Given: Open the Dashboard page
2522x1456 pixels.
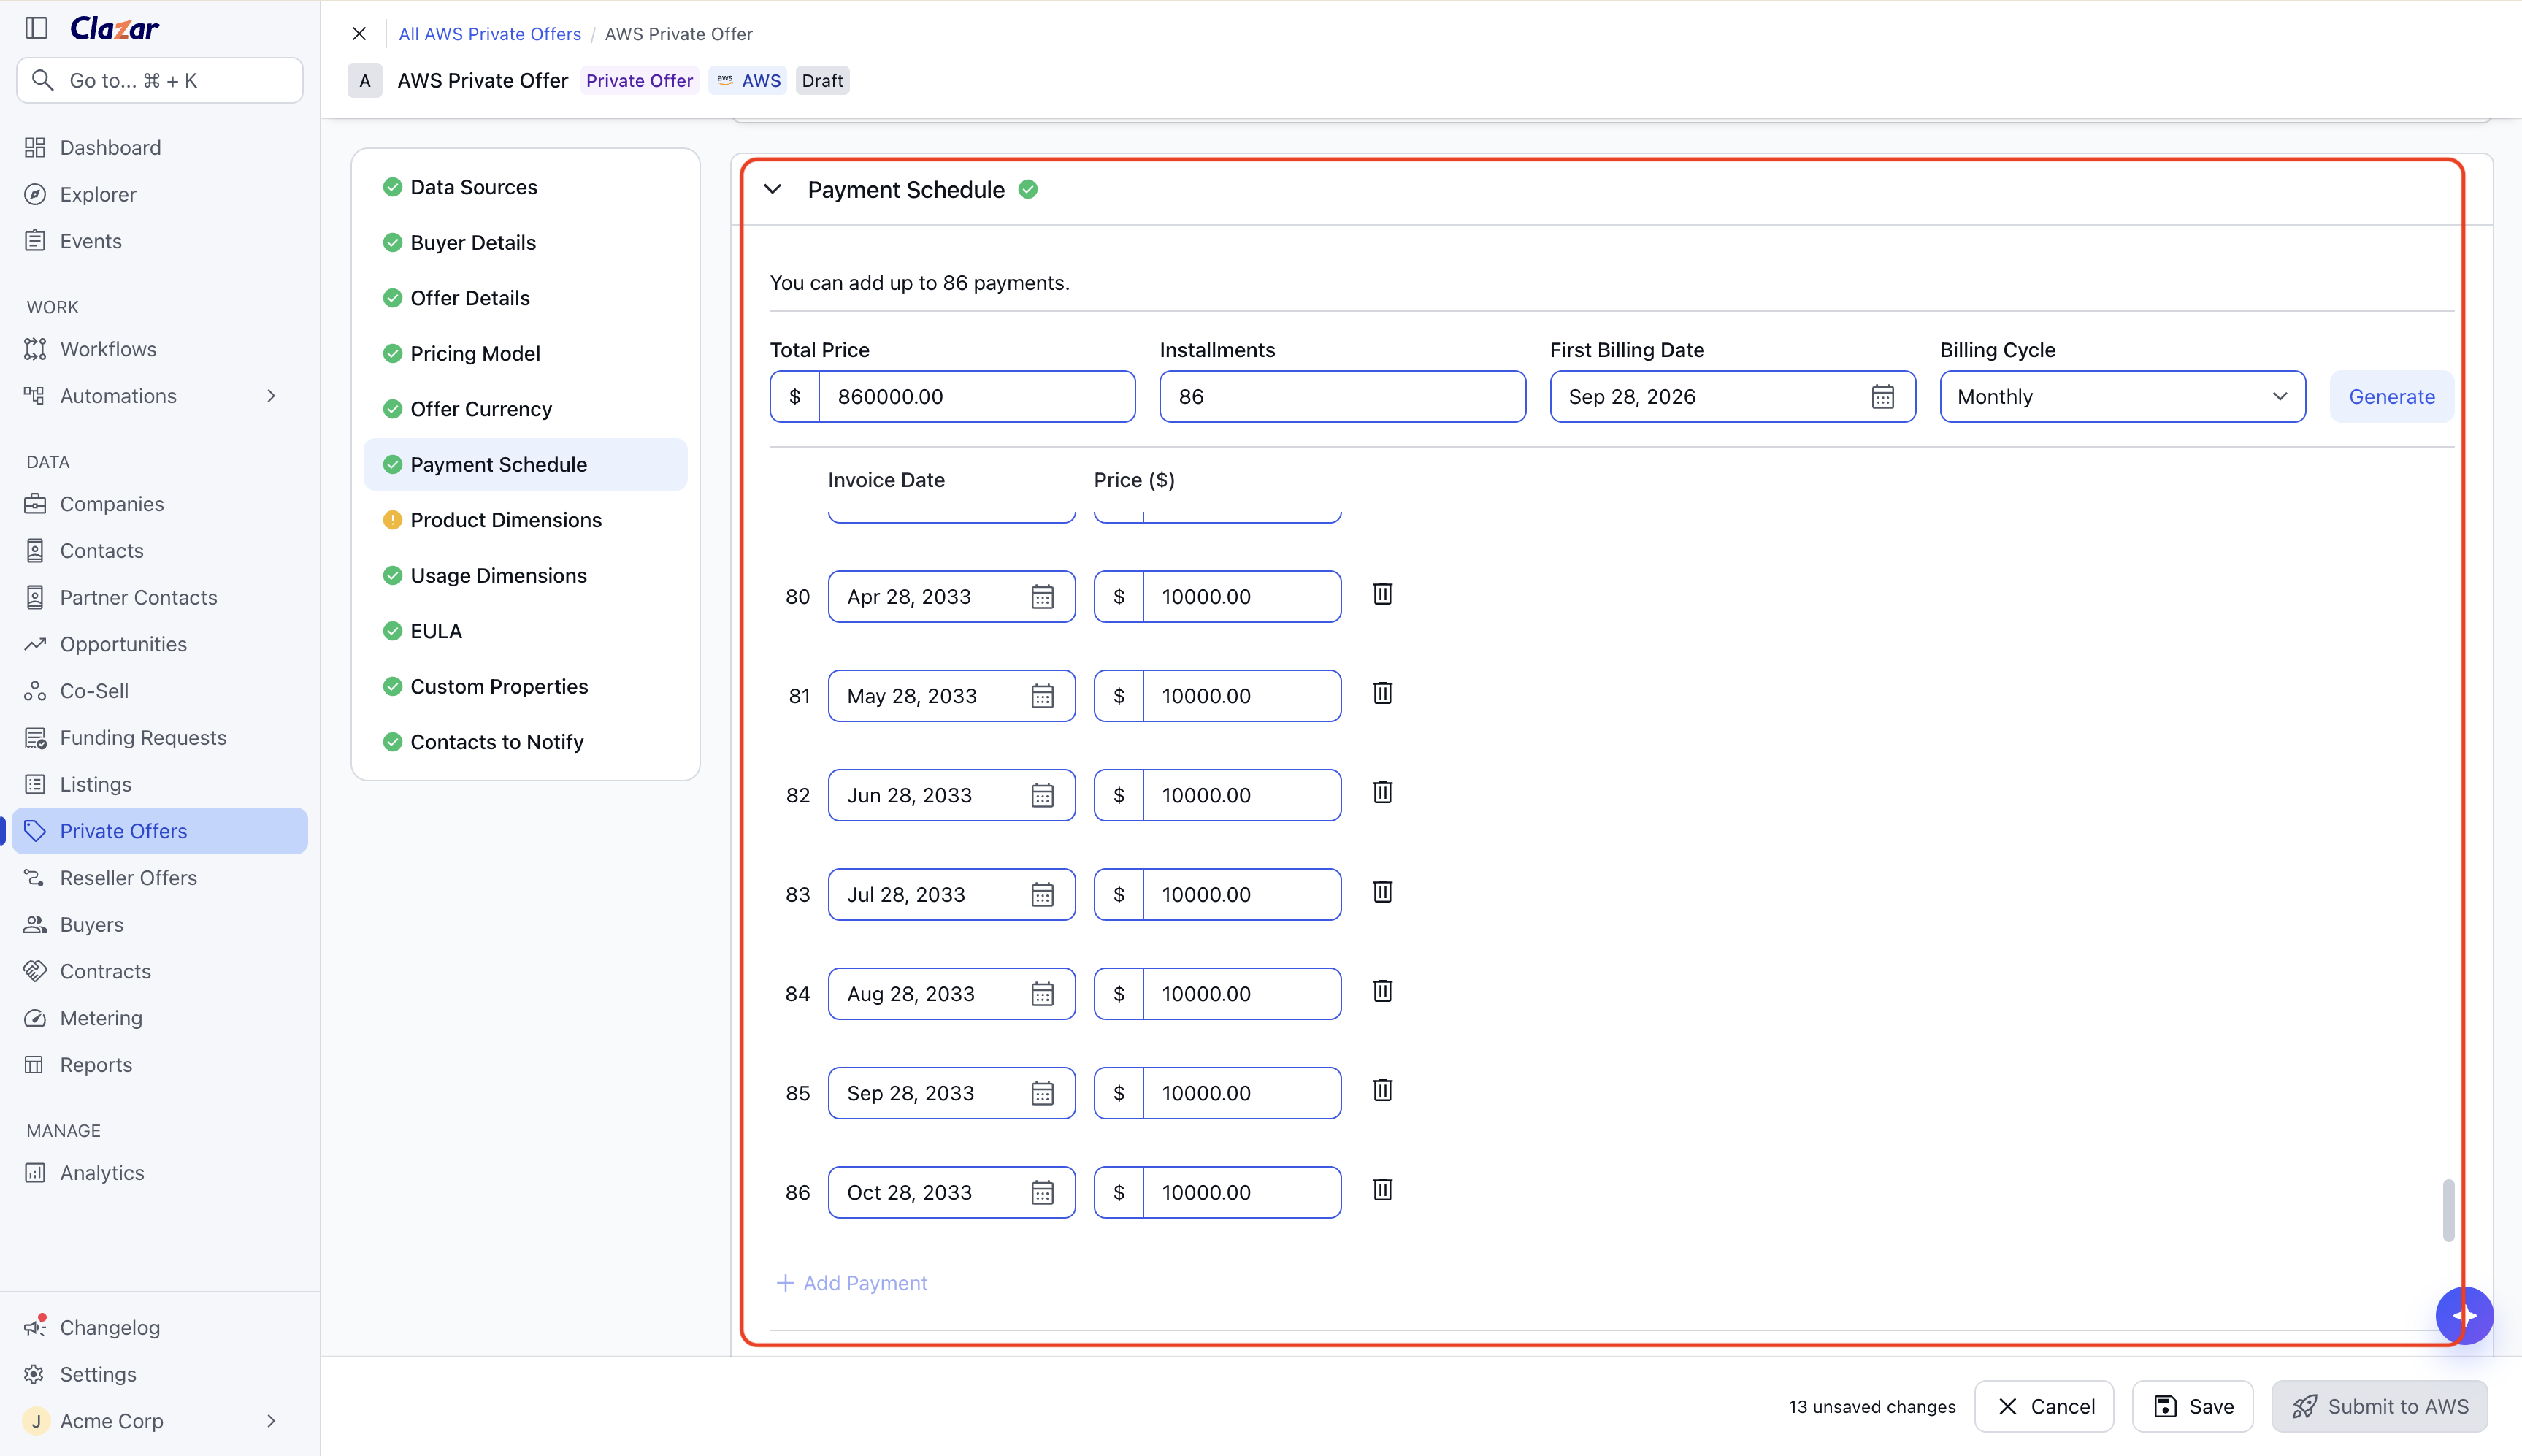Looking at the screenshot, I should coord(160,148).
